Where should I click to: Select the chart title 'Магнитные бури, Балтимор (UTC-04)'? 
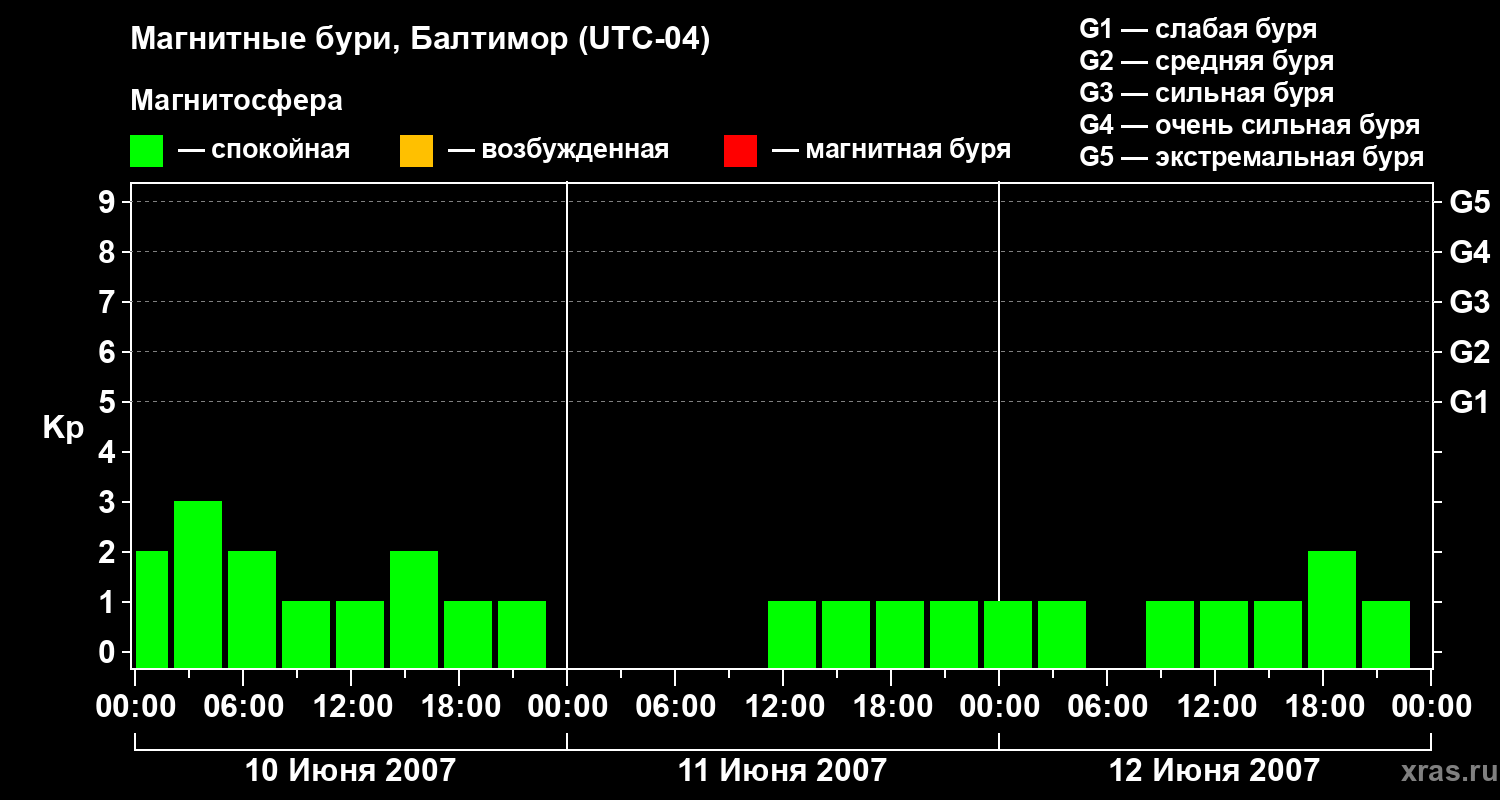coord(420,41)
